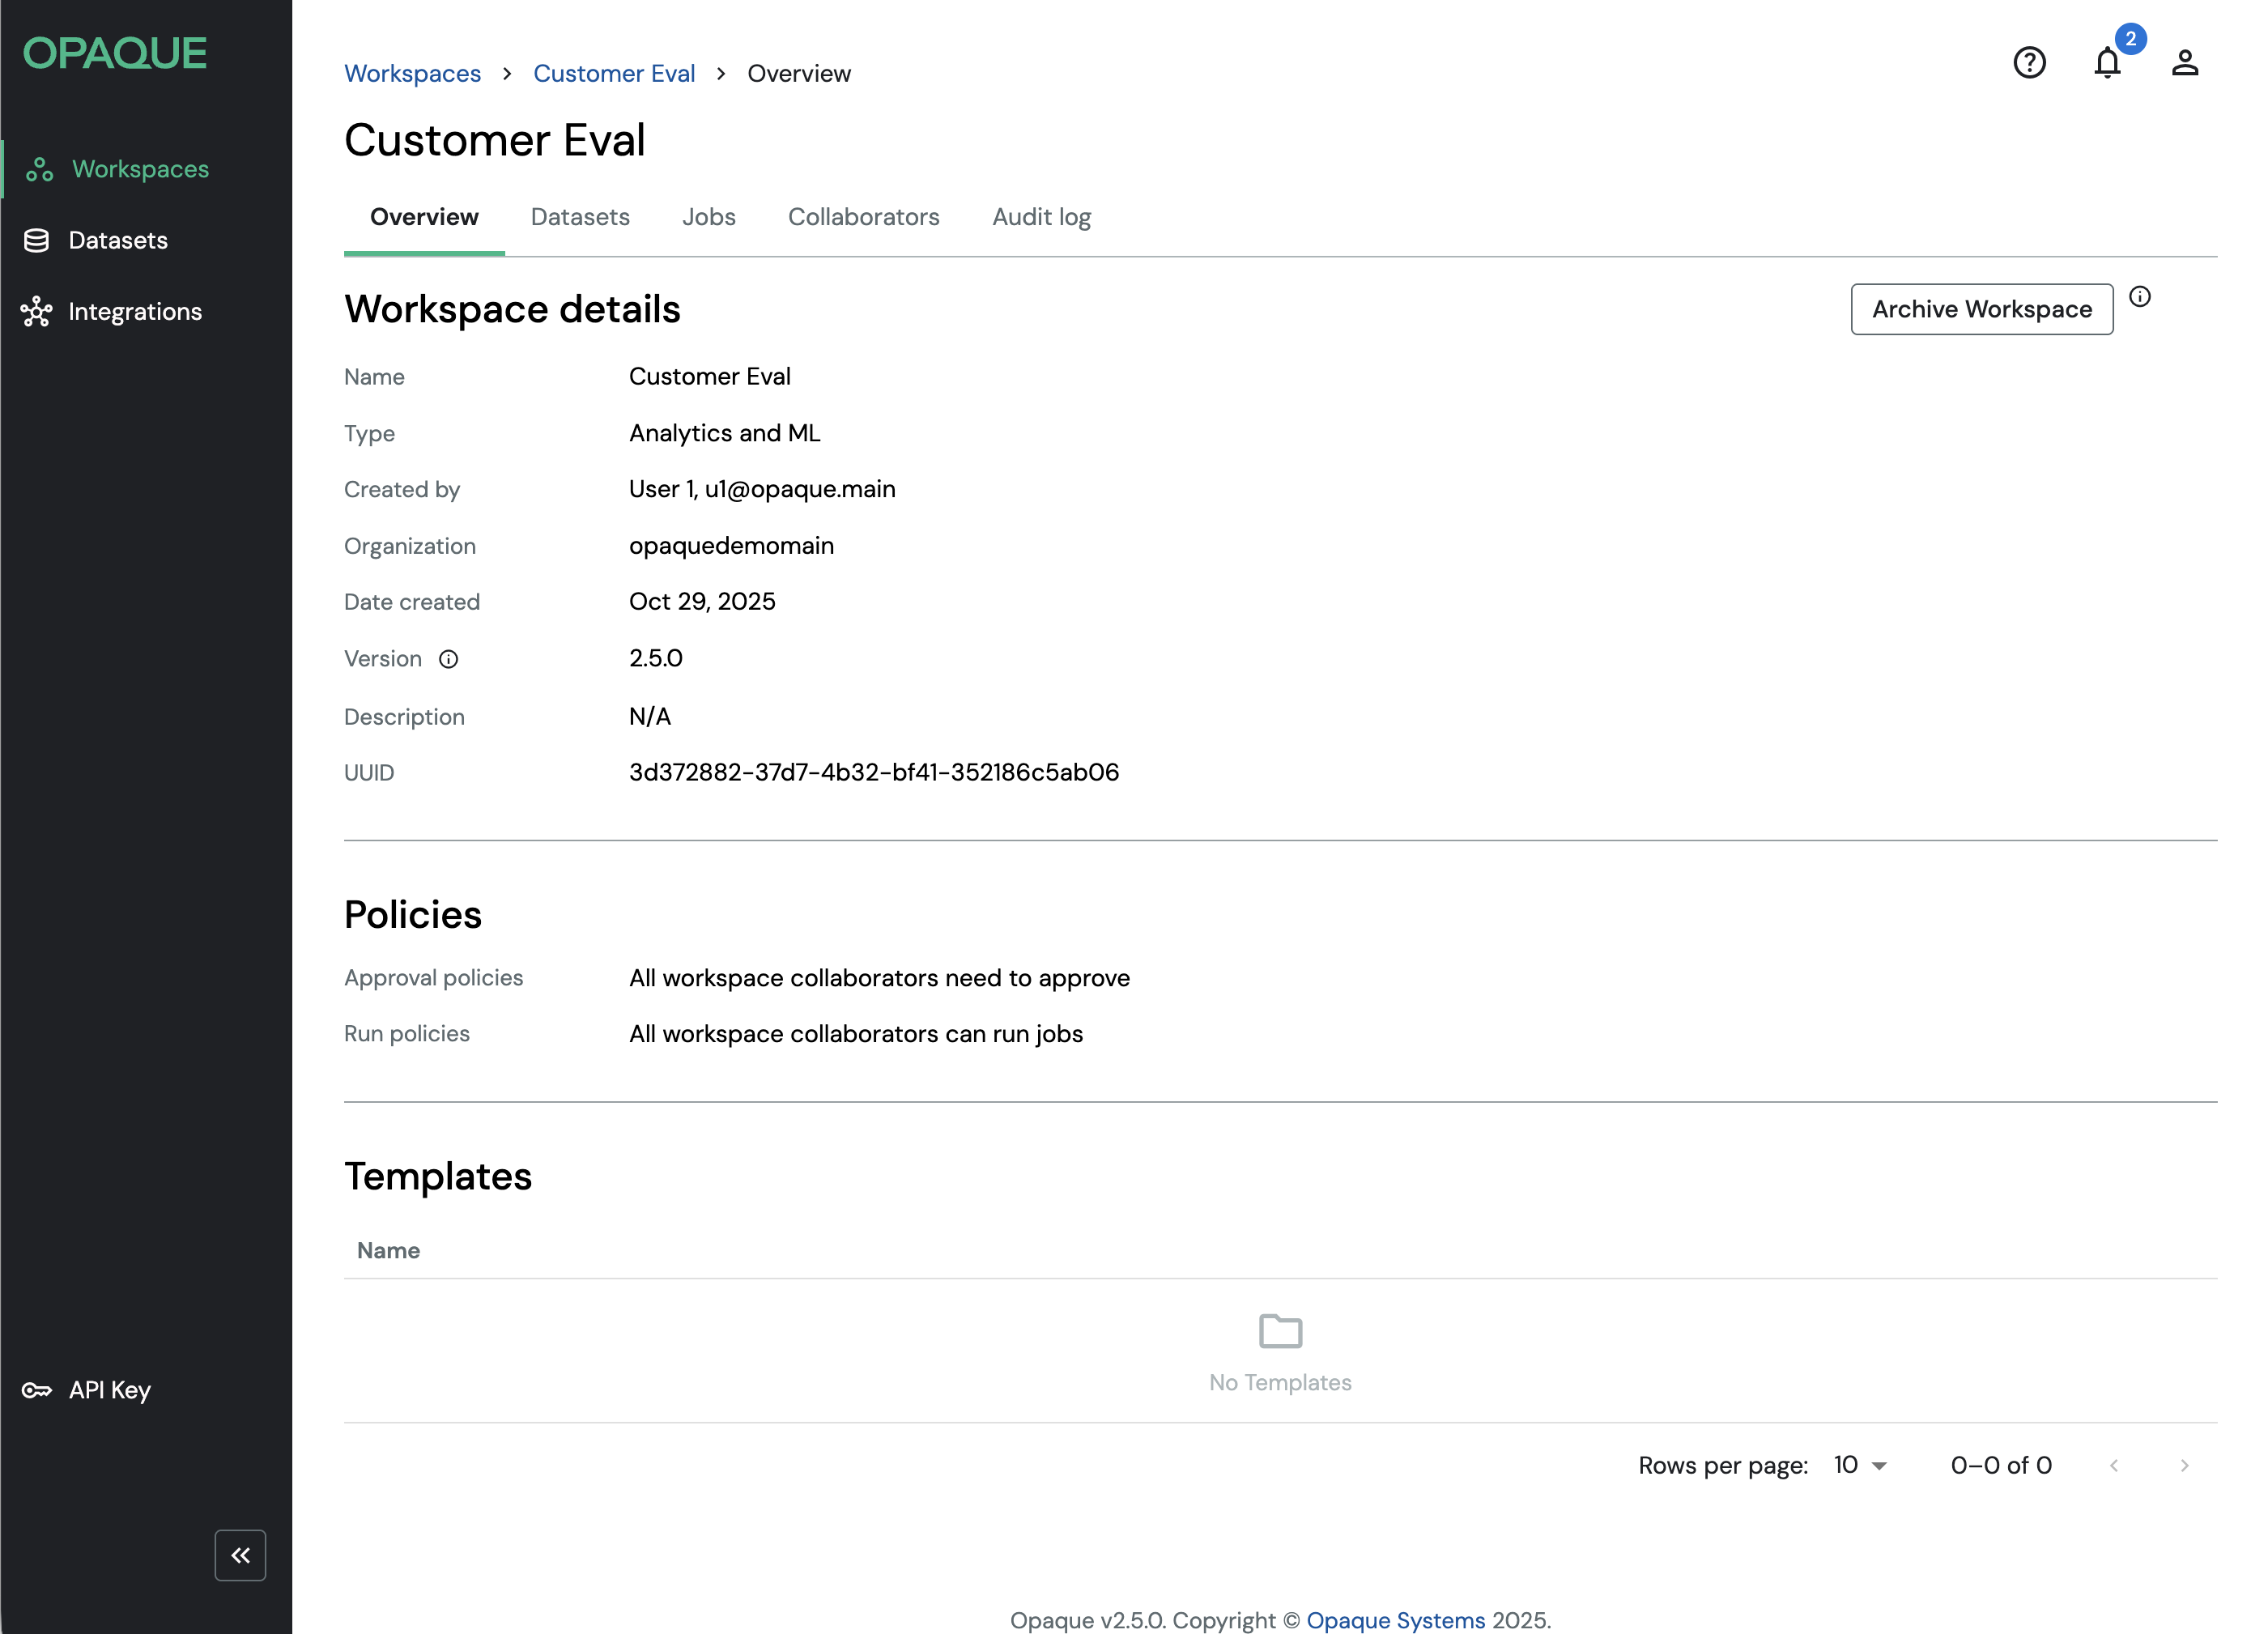Click next page arrow in Templates
The image size is (2268, 1634).
click(2184, 1465)
